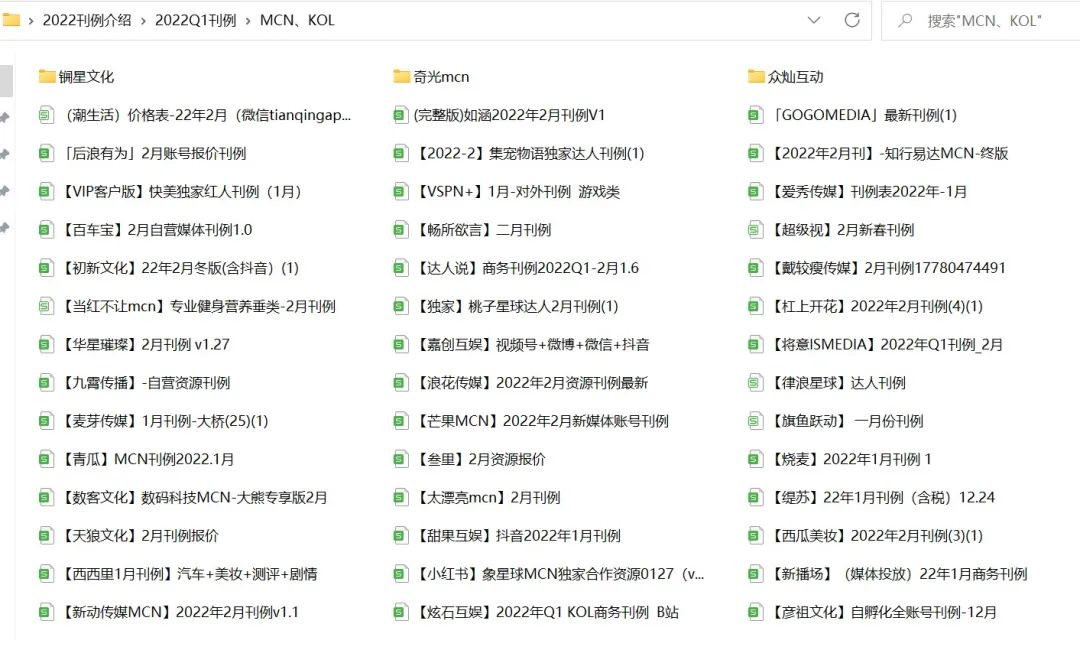Click the file icon beside 【超级视】2月新春刊例
Screen dimensions: 1080x650
pyautogui.click(x=756, y=230)
